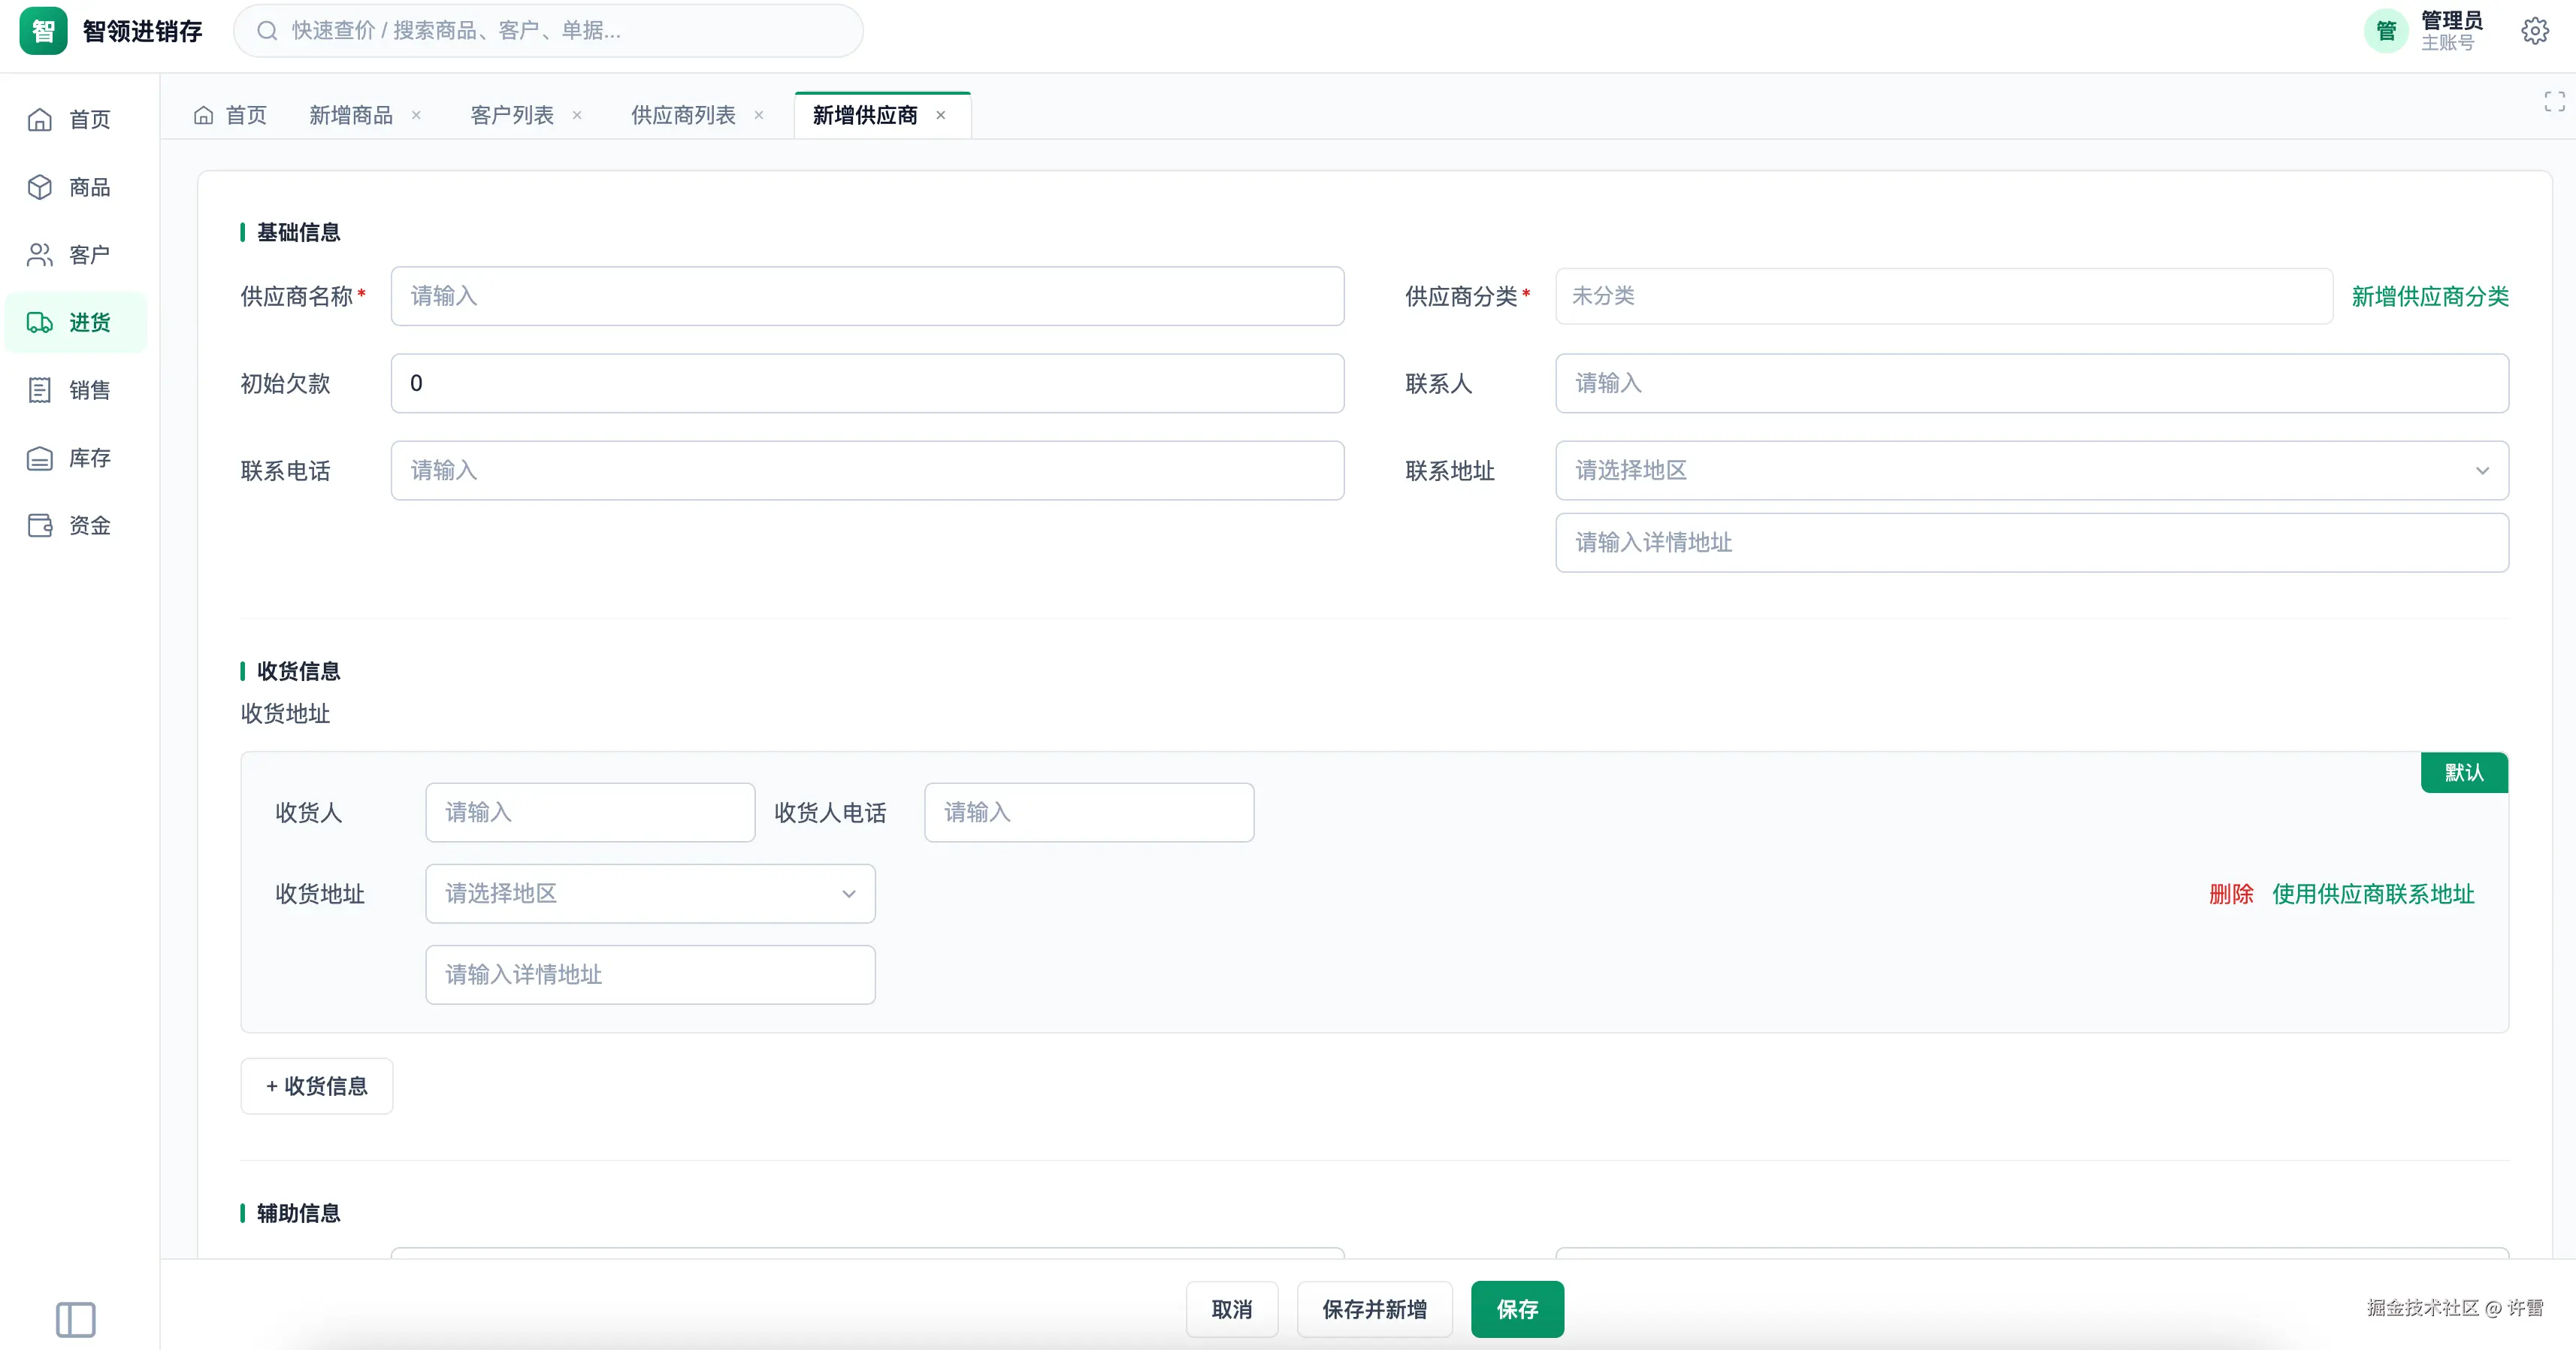Click the 保存并新增 button
Viewport: 2576px width, 1350px height.
pos(1374,1309)
